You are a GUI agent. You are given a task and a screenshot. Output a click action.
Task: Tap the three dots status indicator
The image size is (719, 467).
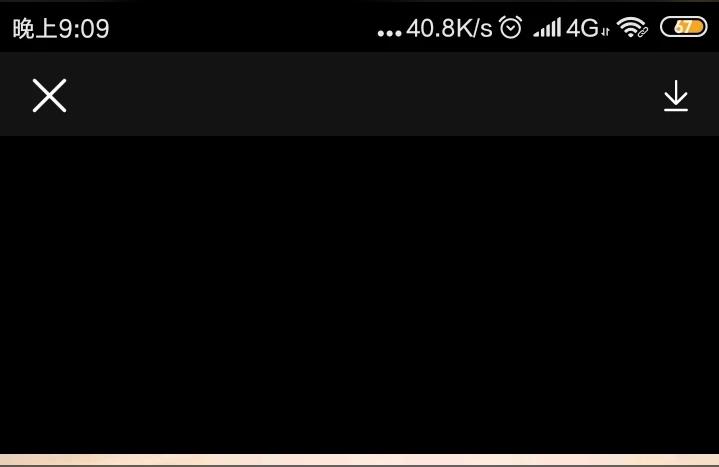click(389, 33)
